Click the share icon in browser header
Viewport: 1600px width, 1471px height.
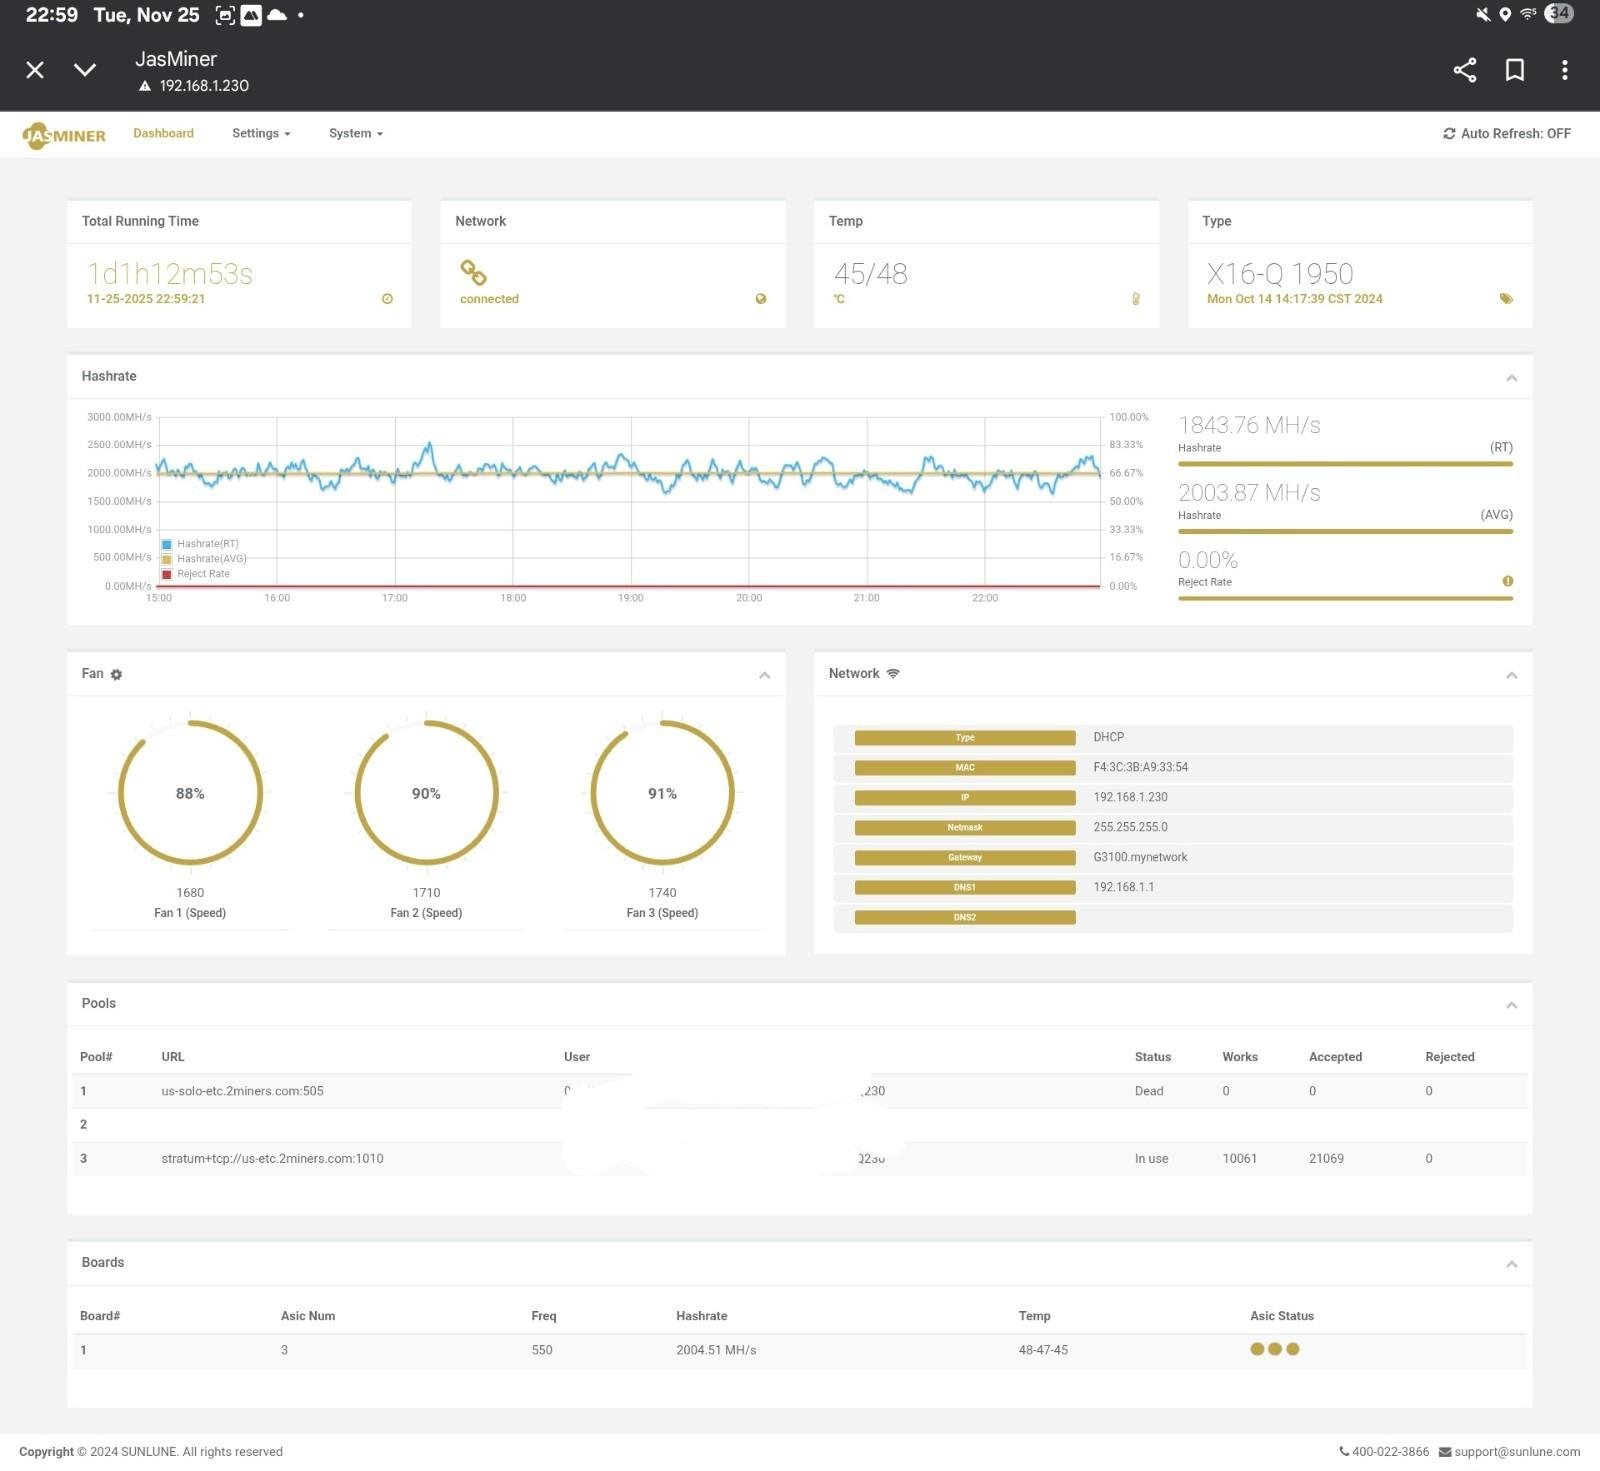click(1464, 70)
